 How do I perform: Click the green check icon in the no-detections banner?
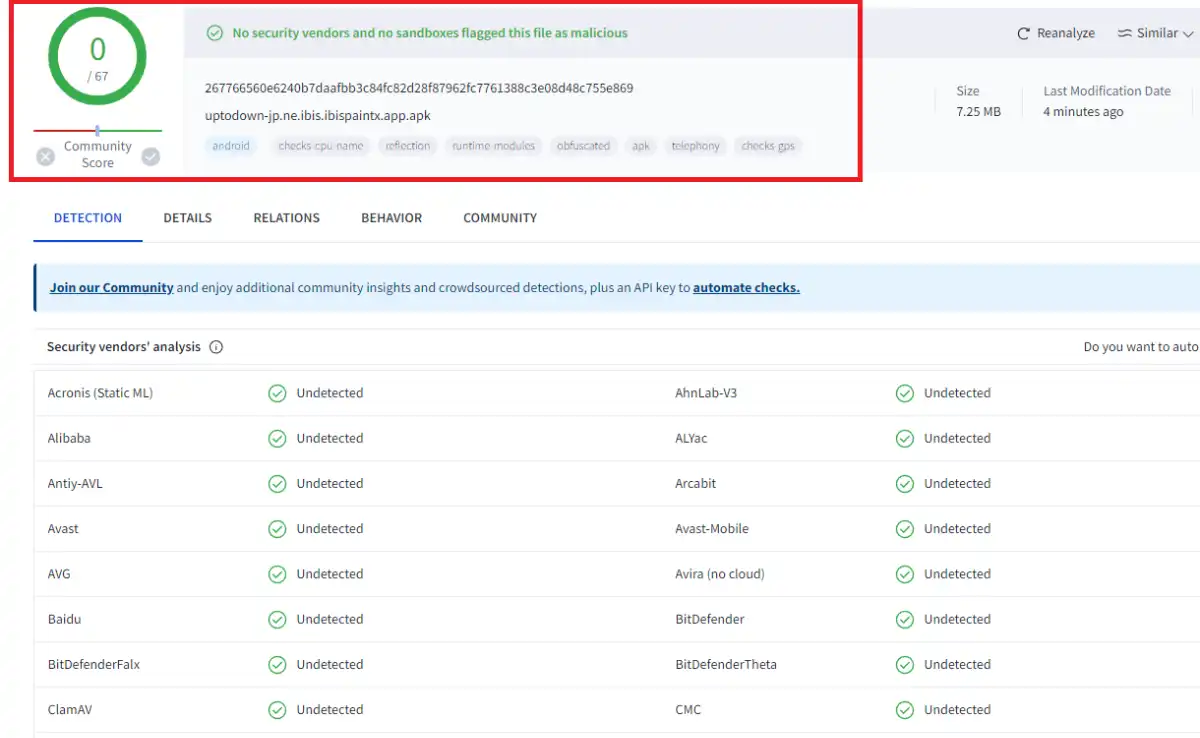point(214,33)
